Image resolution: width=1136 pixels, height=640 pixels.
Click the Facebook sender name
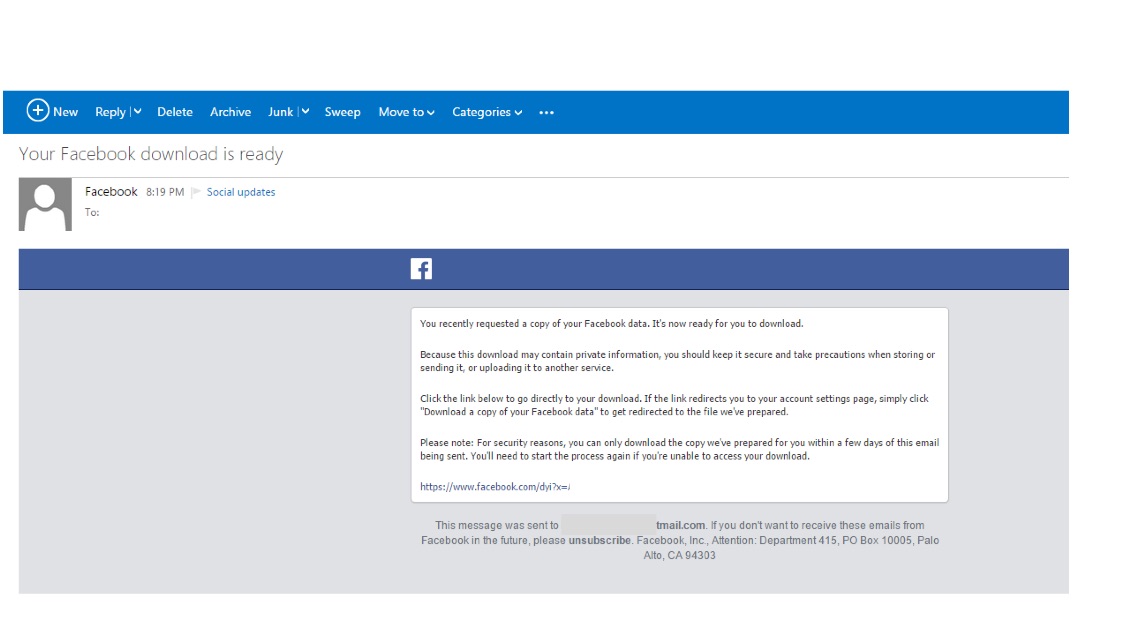click(x=111, y=191)
